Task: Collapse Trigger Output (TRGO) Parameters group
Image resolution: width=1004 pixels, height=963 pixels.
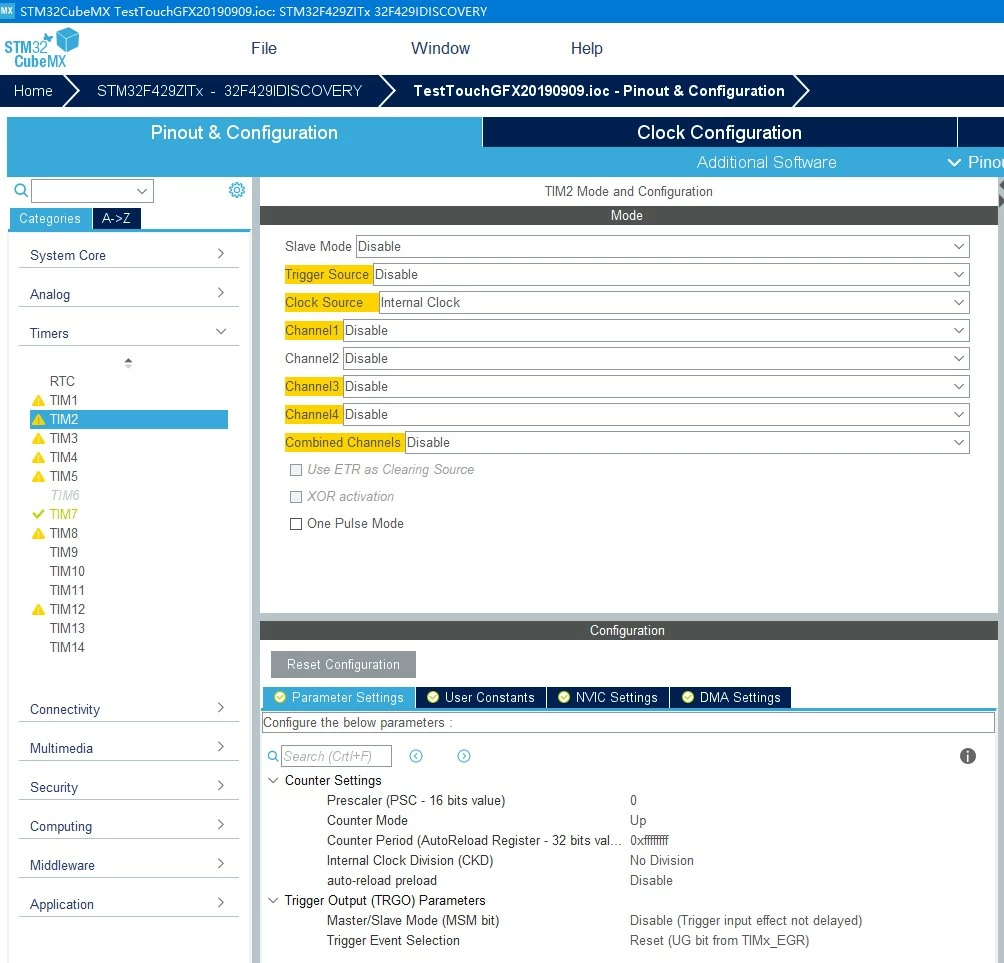Action: click(273, 901)
